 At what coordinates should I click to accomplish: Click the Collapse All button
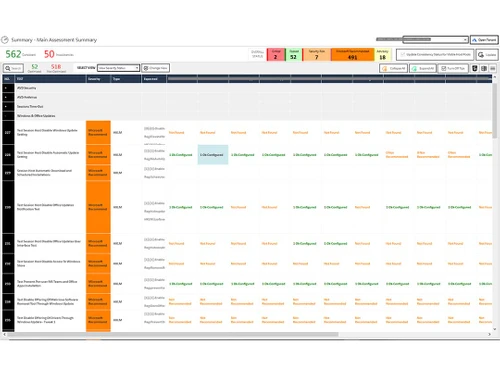[x=393, y=68]
